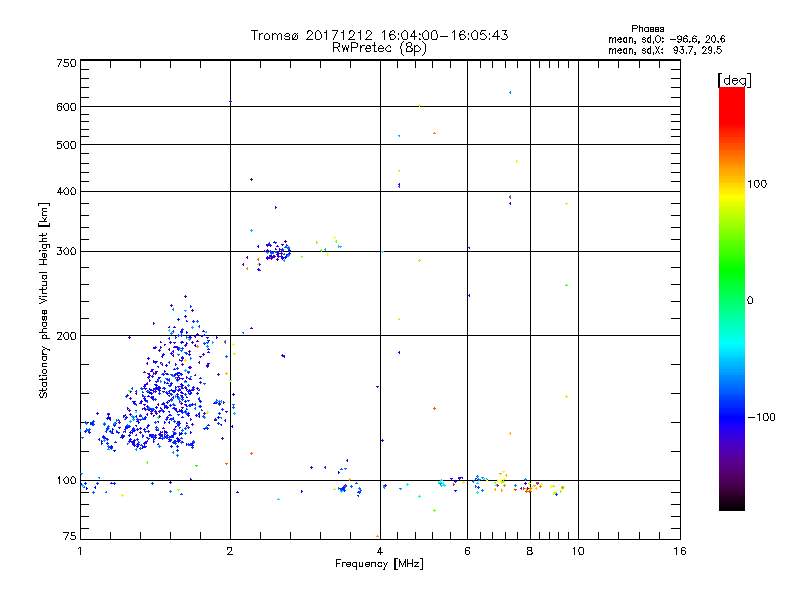The height and width of the screenshot is (600, 800).
Task: Click the '[deg]' colorbar label
Action: (x=734, y=80)
